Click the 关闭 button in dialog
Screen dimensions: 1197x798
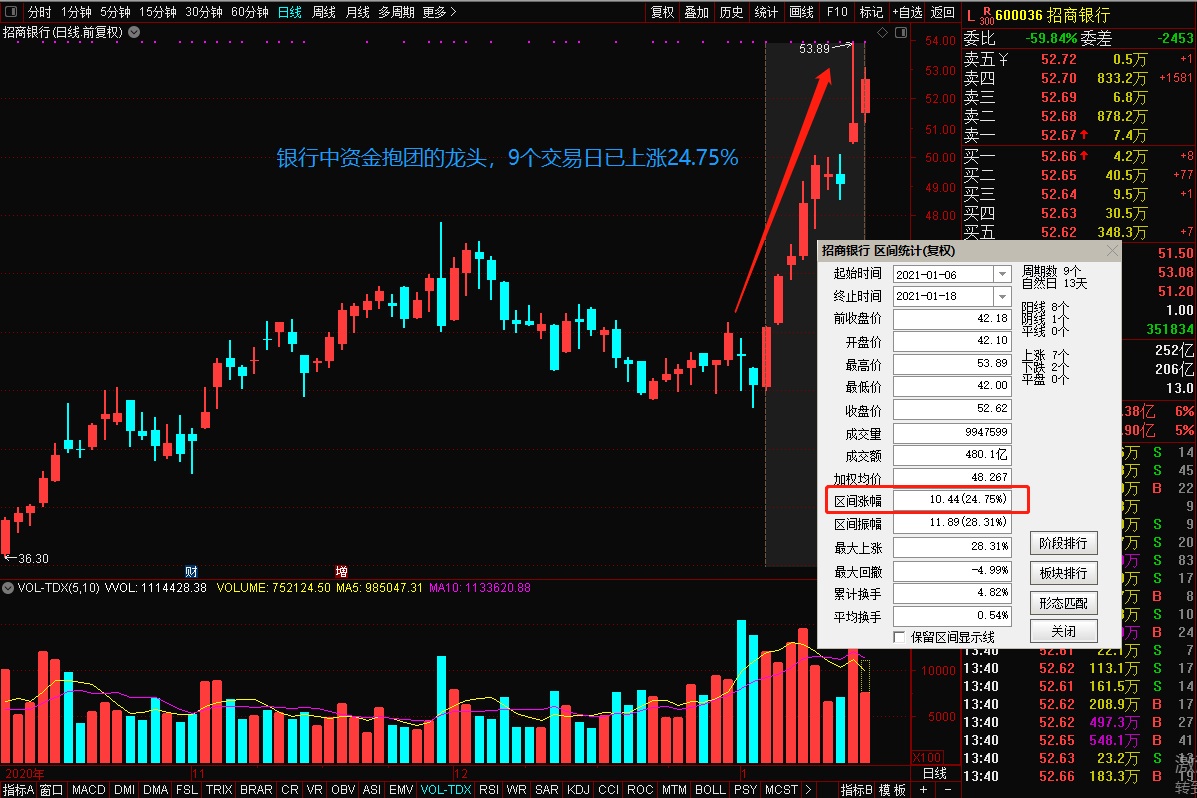click(1063, 631)
